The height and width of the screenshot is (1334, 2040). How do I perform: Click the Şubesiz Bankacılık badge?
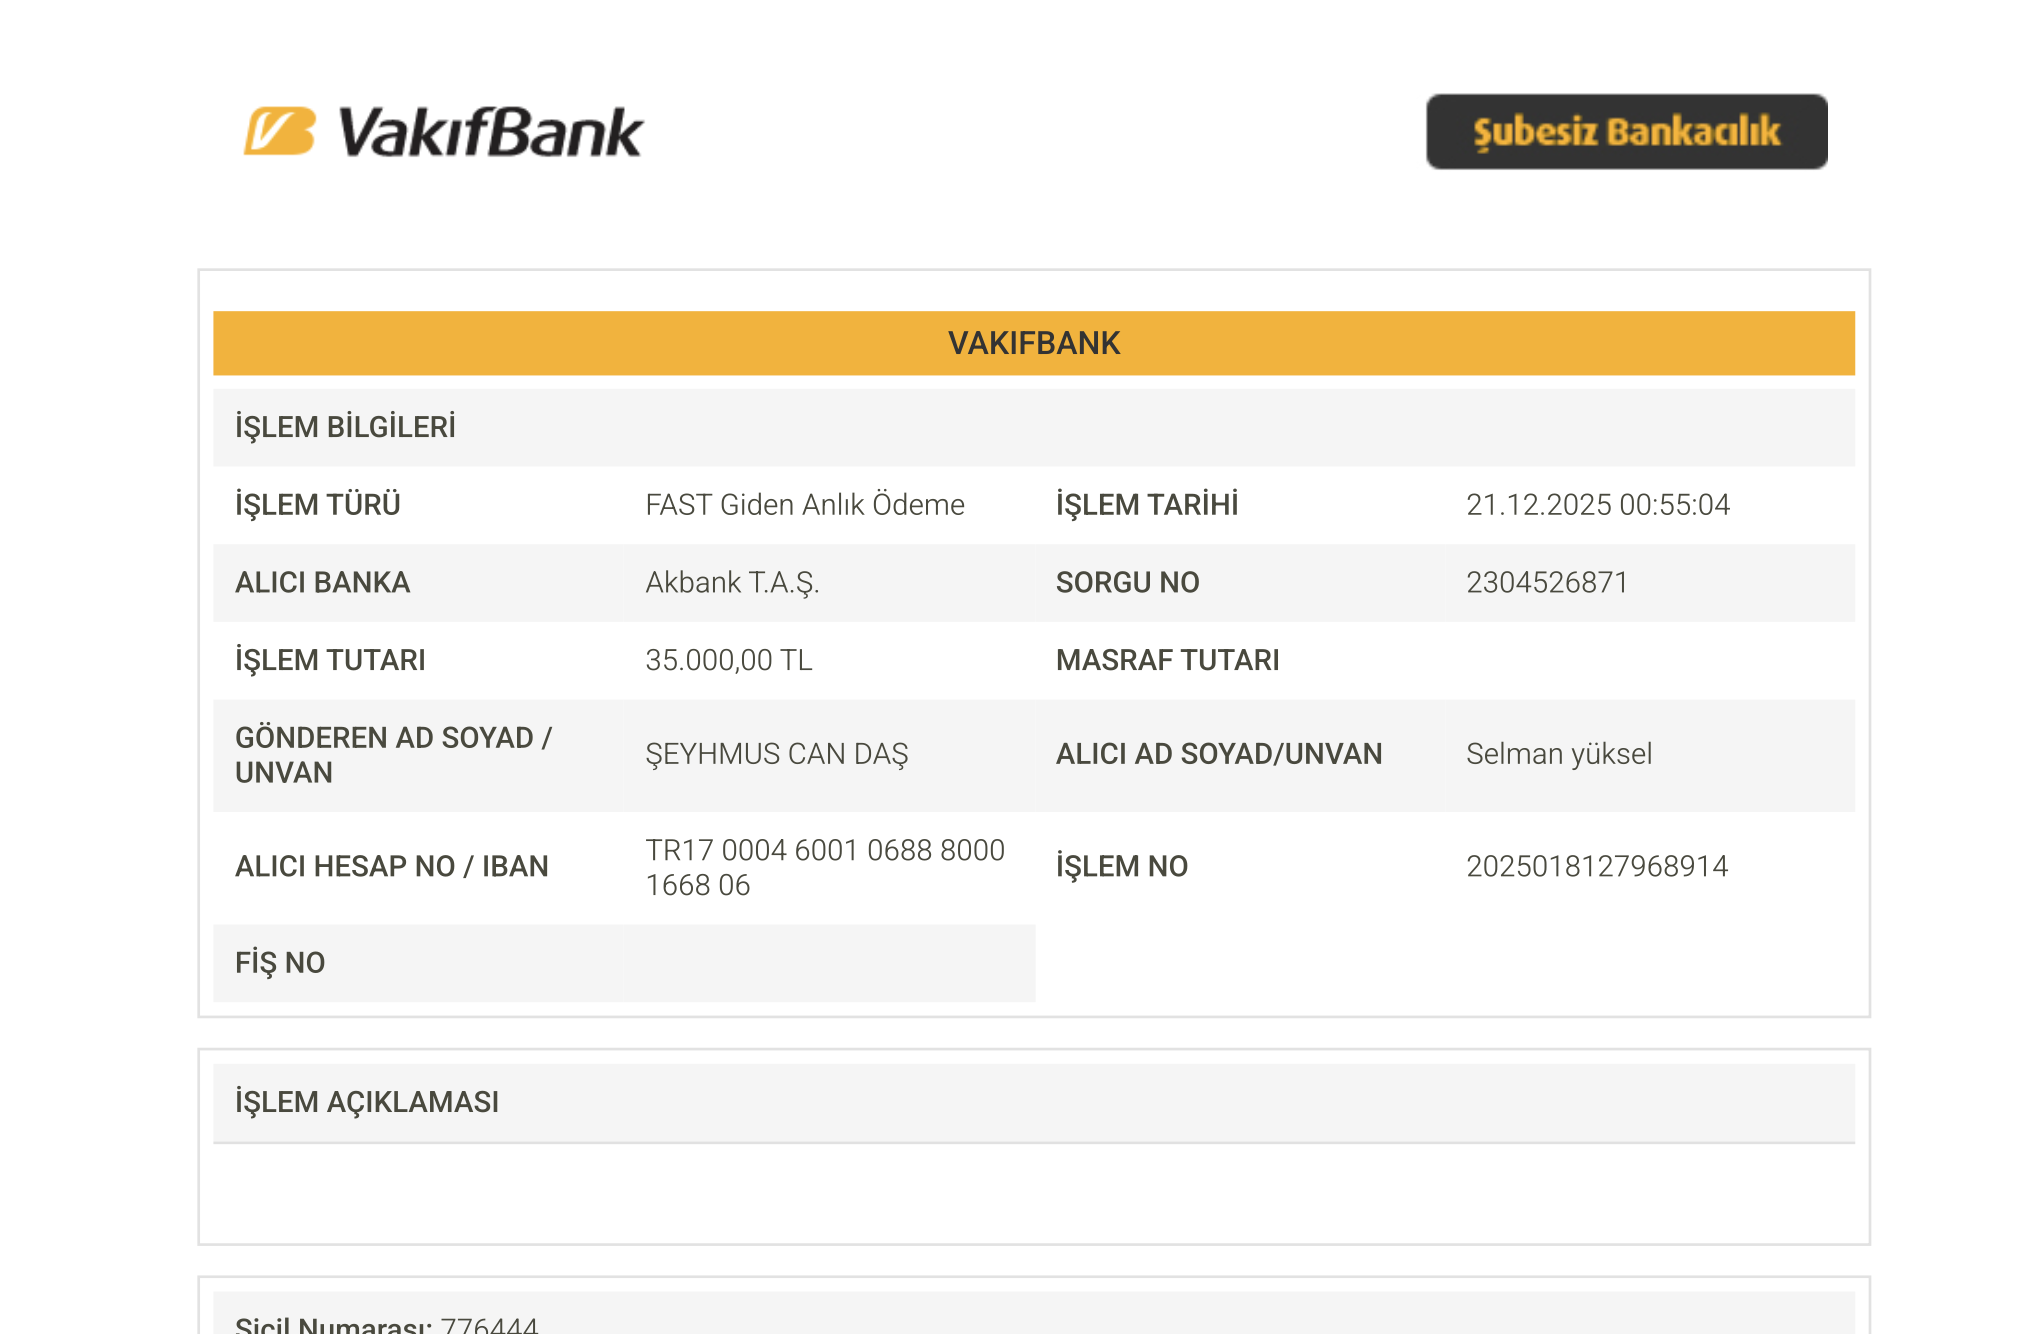pyautogui.click(x=1626, y=132)
